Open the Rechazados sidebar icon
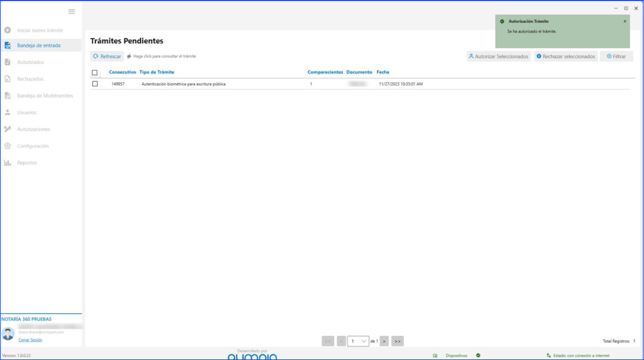The width and height of the screenshot is (644, 360). 7,79
